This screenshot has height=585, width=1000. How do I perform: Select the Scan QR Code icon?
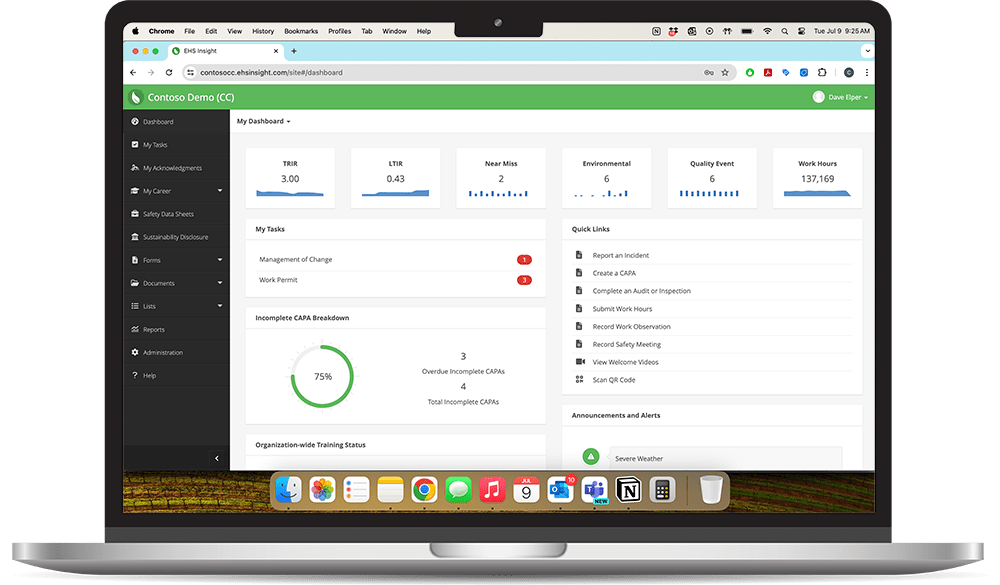tap(580, 379)
